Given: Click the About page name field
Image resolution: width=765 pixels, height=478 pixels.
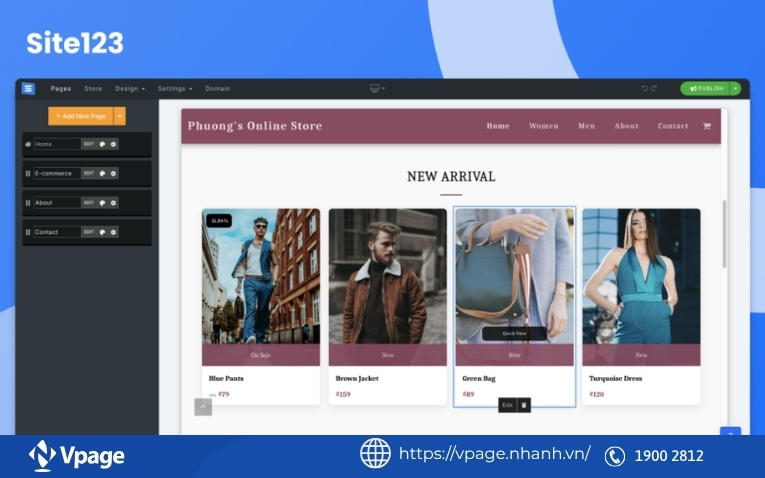Looking at the screenshot, I should (57, 202).
